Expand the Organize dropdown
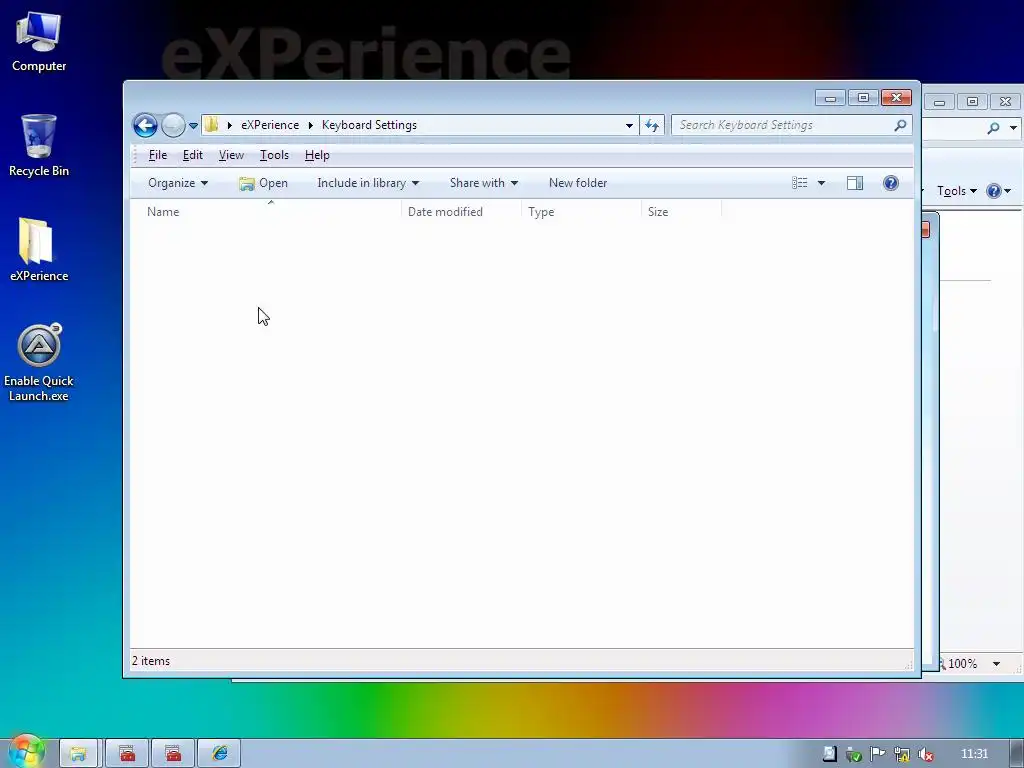1024x768 pixels. click(178, 183)
